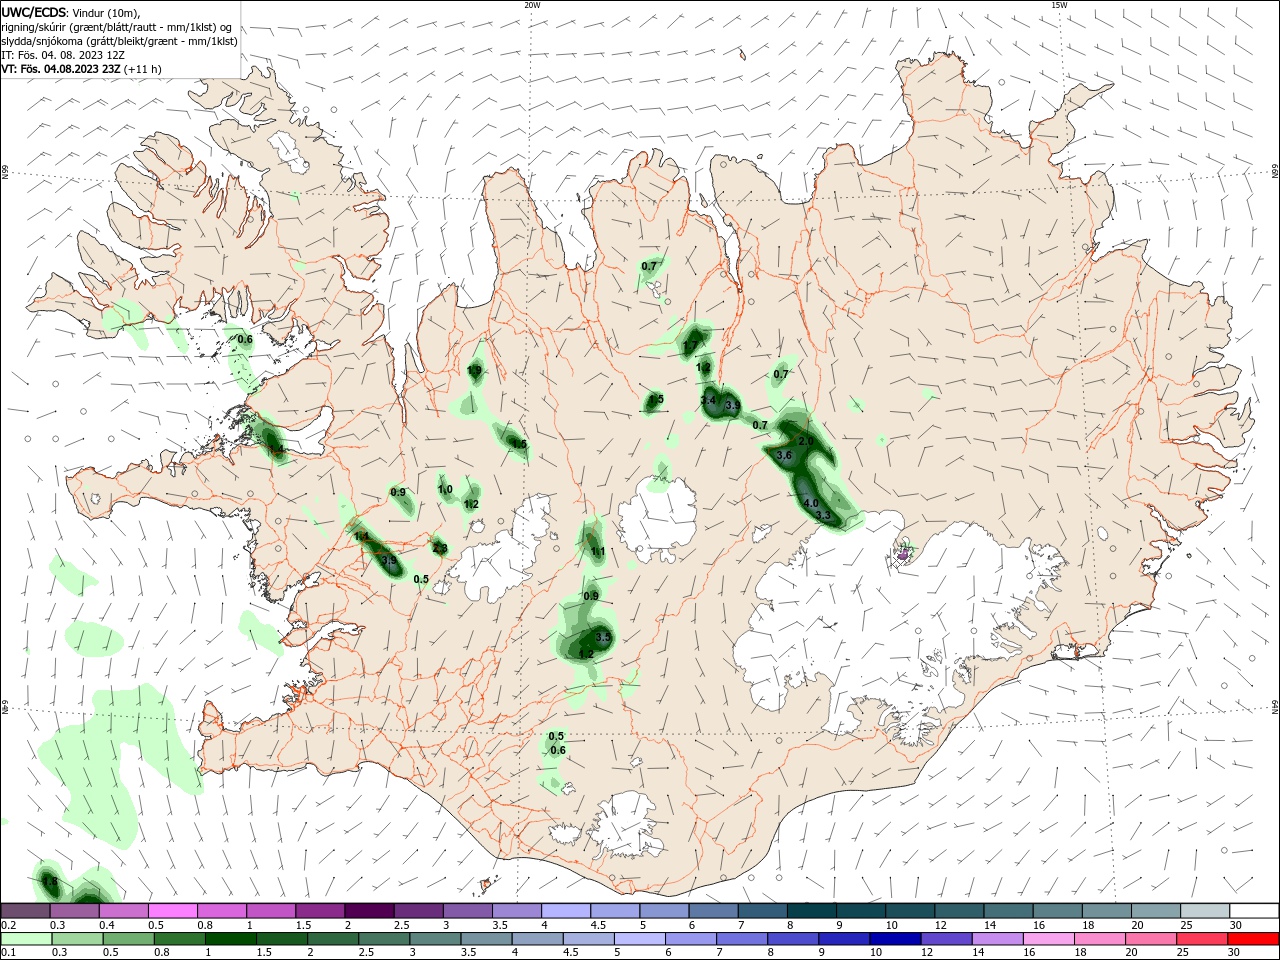This screenshot has height=960, width=1280.
Task: Click the 15W longitude label
Action: [x=1059, y=5]
